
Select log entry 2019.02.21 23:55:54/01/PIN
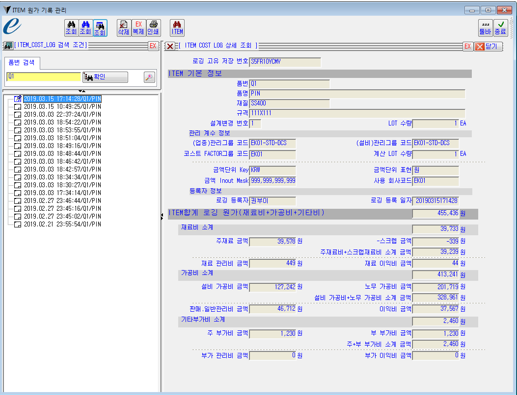click(62, 224)
